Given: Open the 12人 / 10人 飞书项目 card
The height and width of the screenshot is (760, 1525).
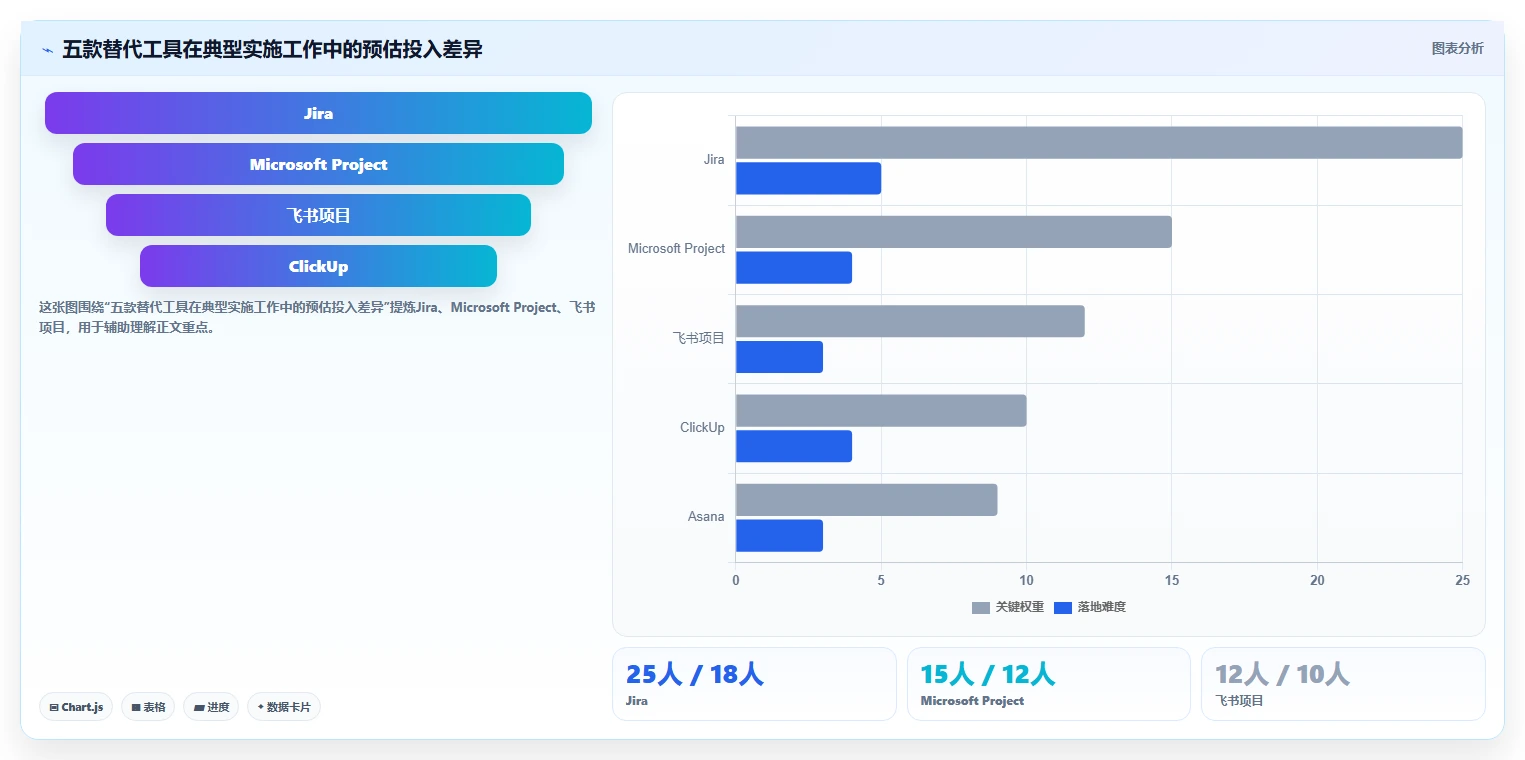Looking at the screenshot, I should 1343,684.
